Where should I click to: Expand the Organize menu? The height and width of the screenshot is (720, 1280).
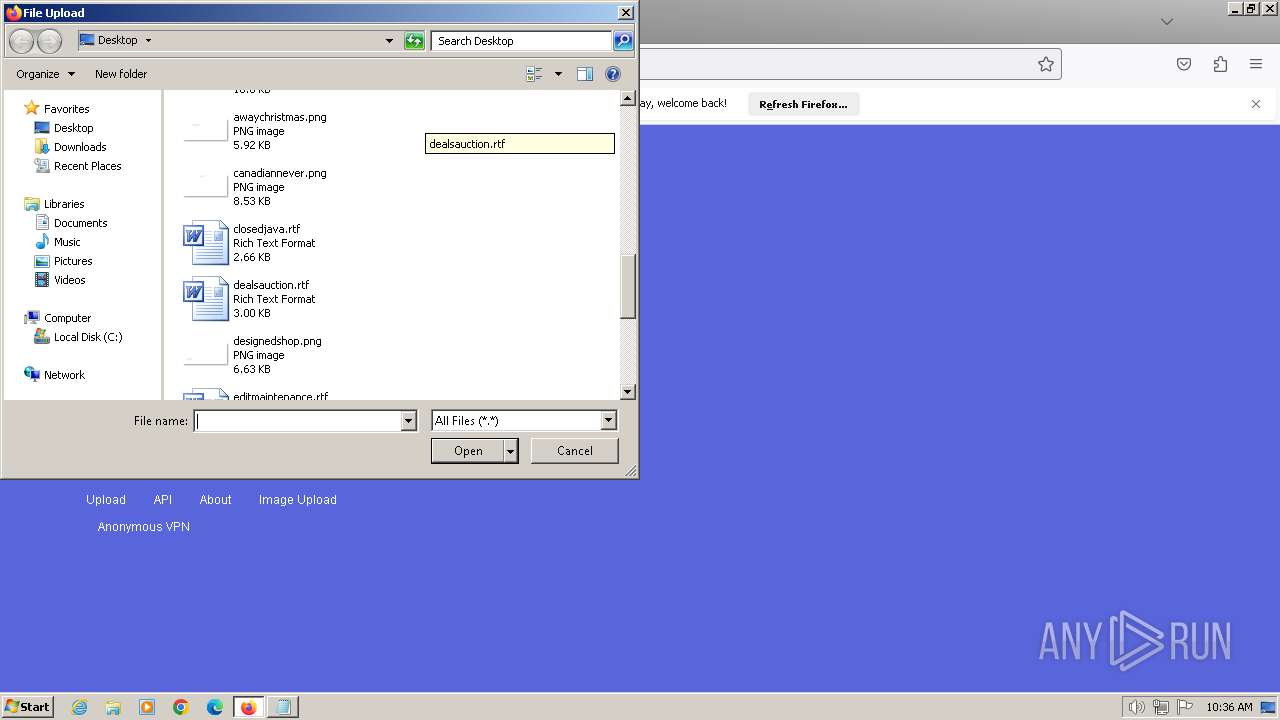(45, 74)
